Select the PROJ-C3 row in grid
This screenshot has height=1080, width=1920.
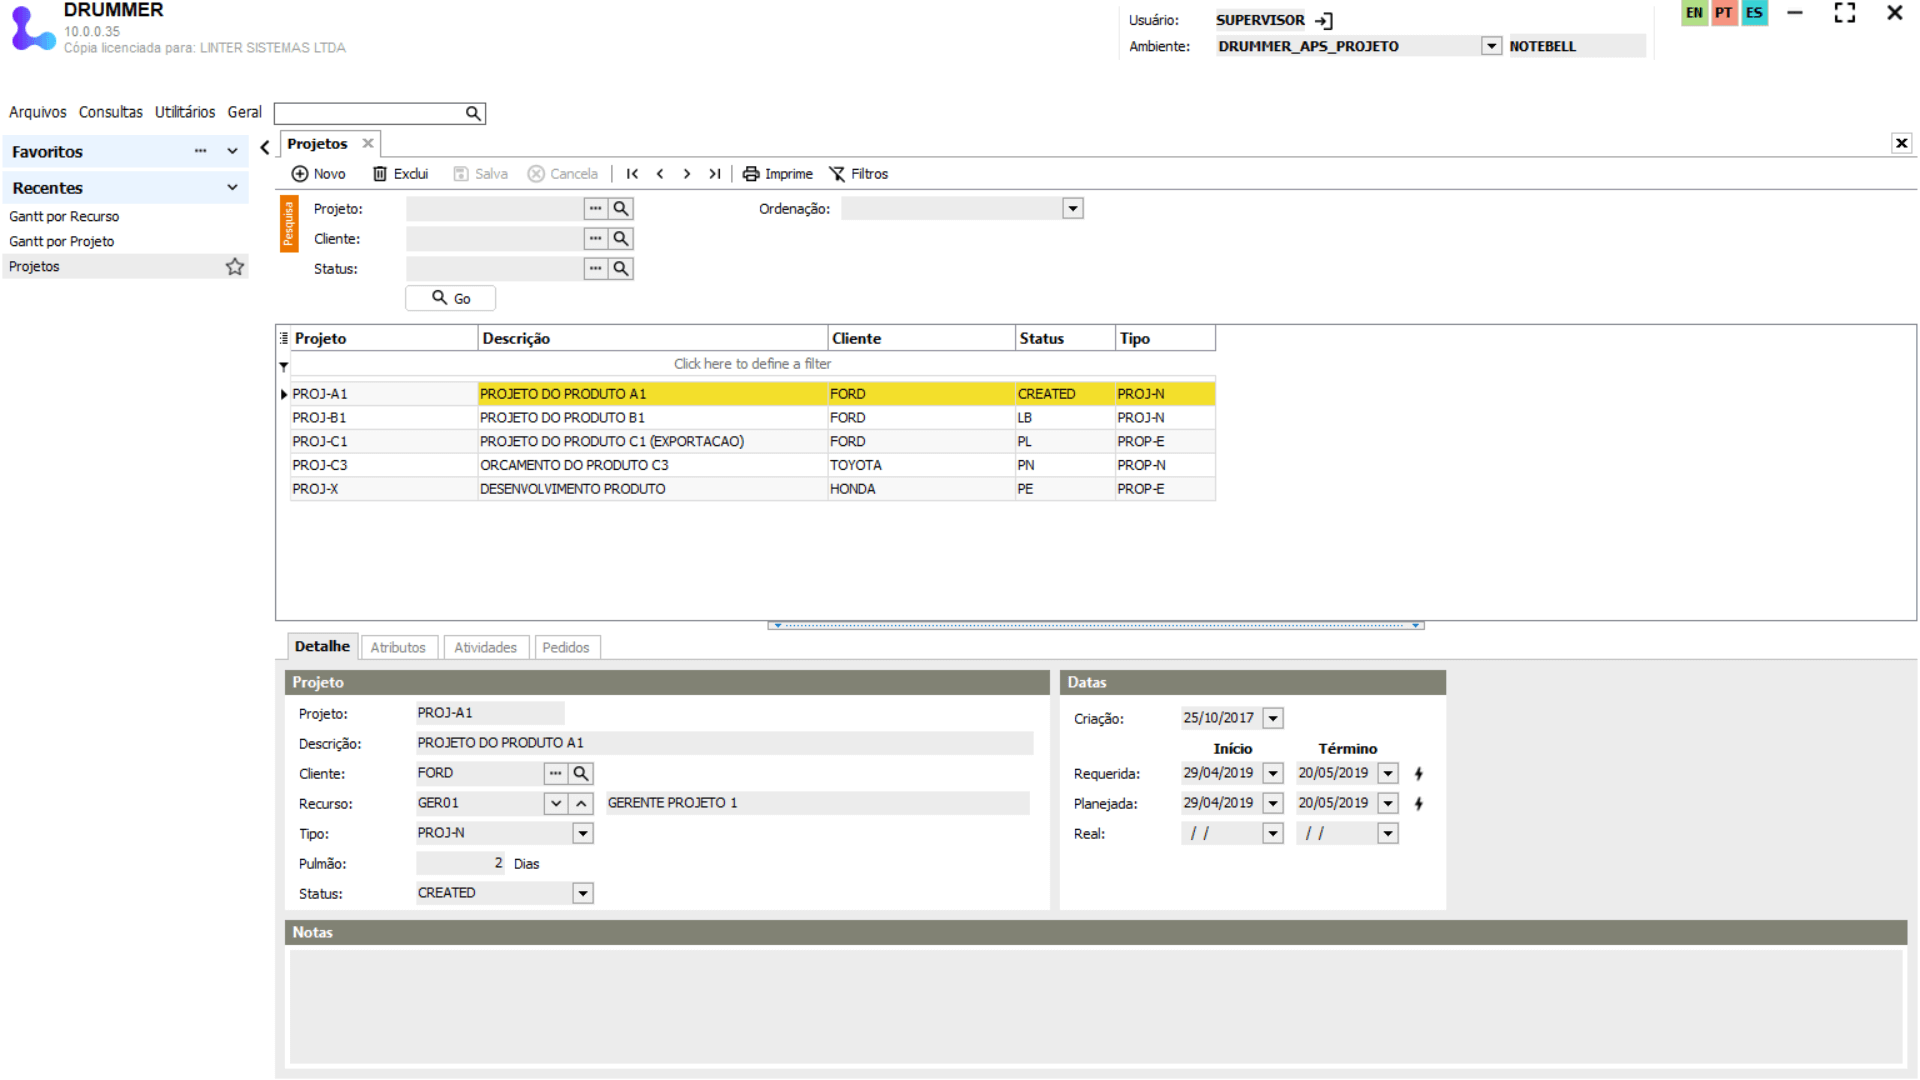click(x=320, y=466)
